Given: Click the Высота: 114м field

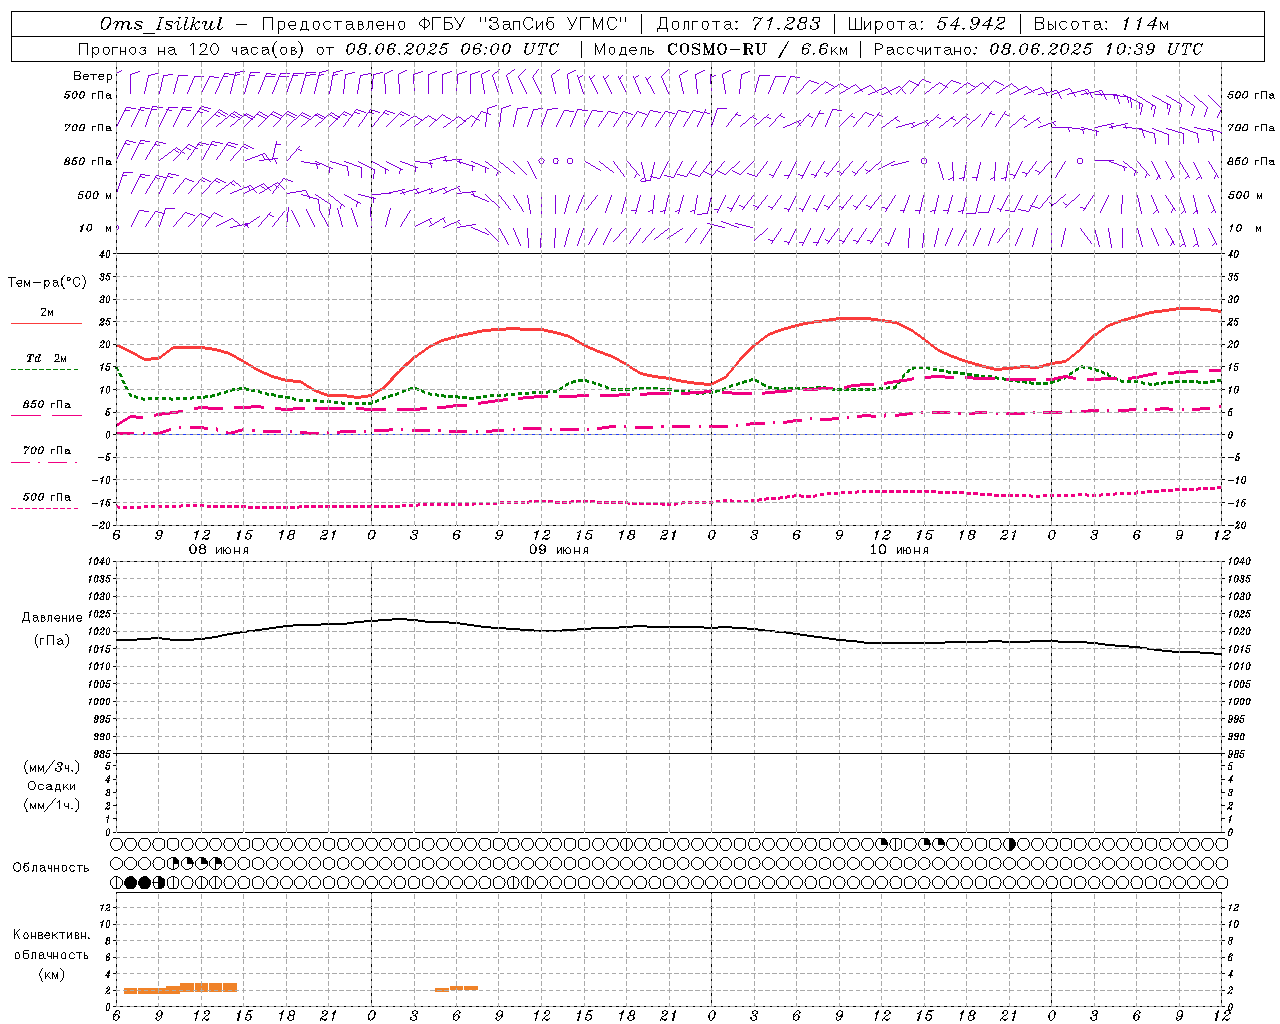Looking at the screenshot, I should [x=1100, y=24].
